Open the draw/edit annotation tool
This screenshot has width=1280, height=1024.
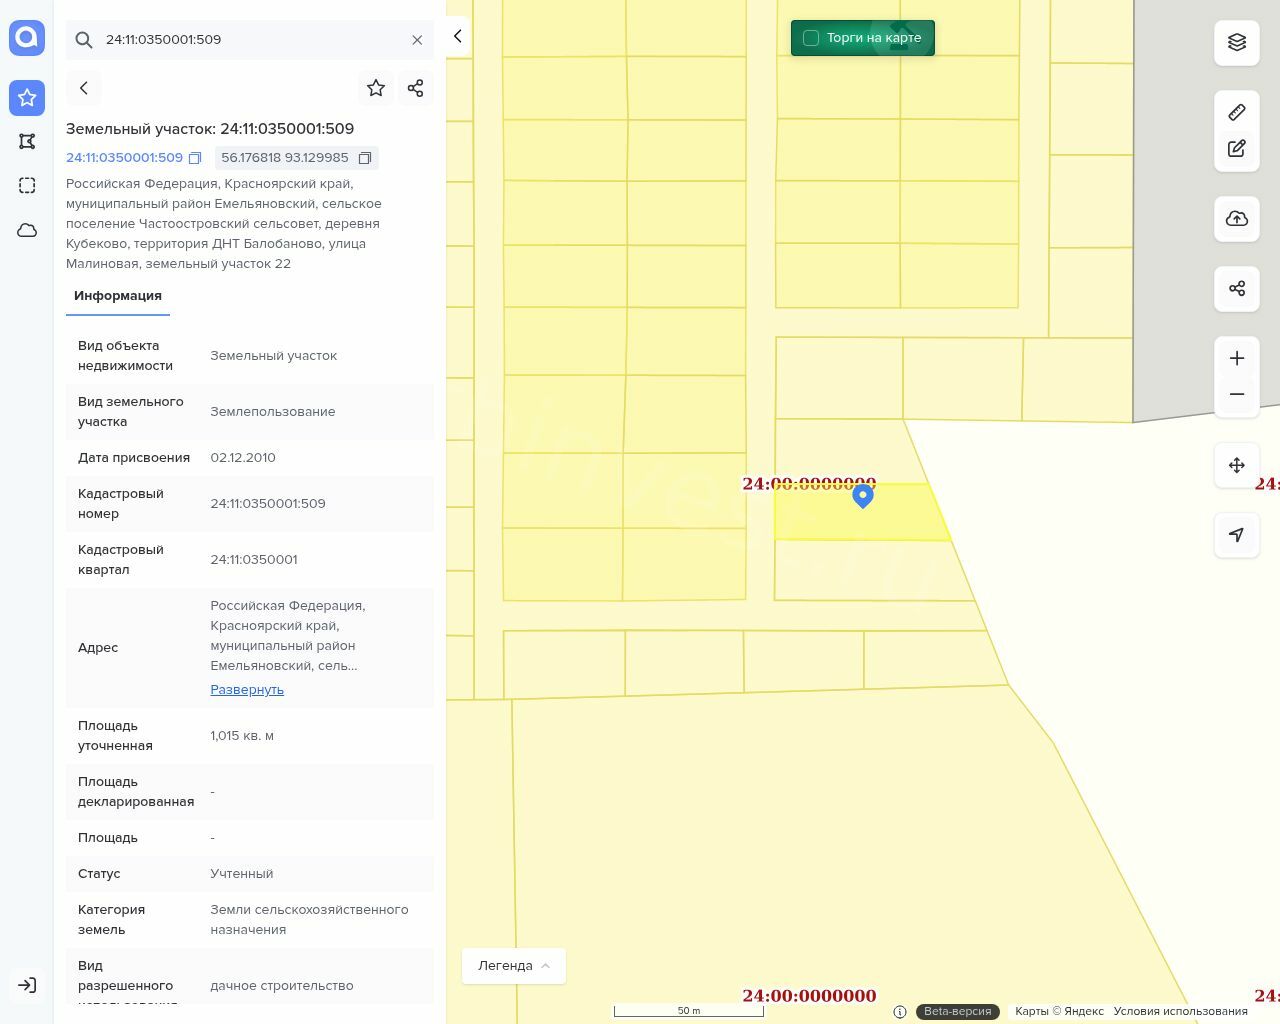tap(1237, 149)
